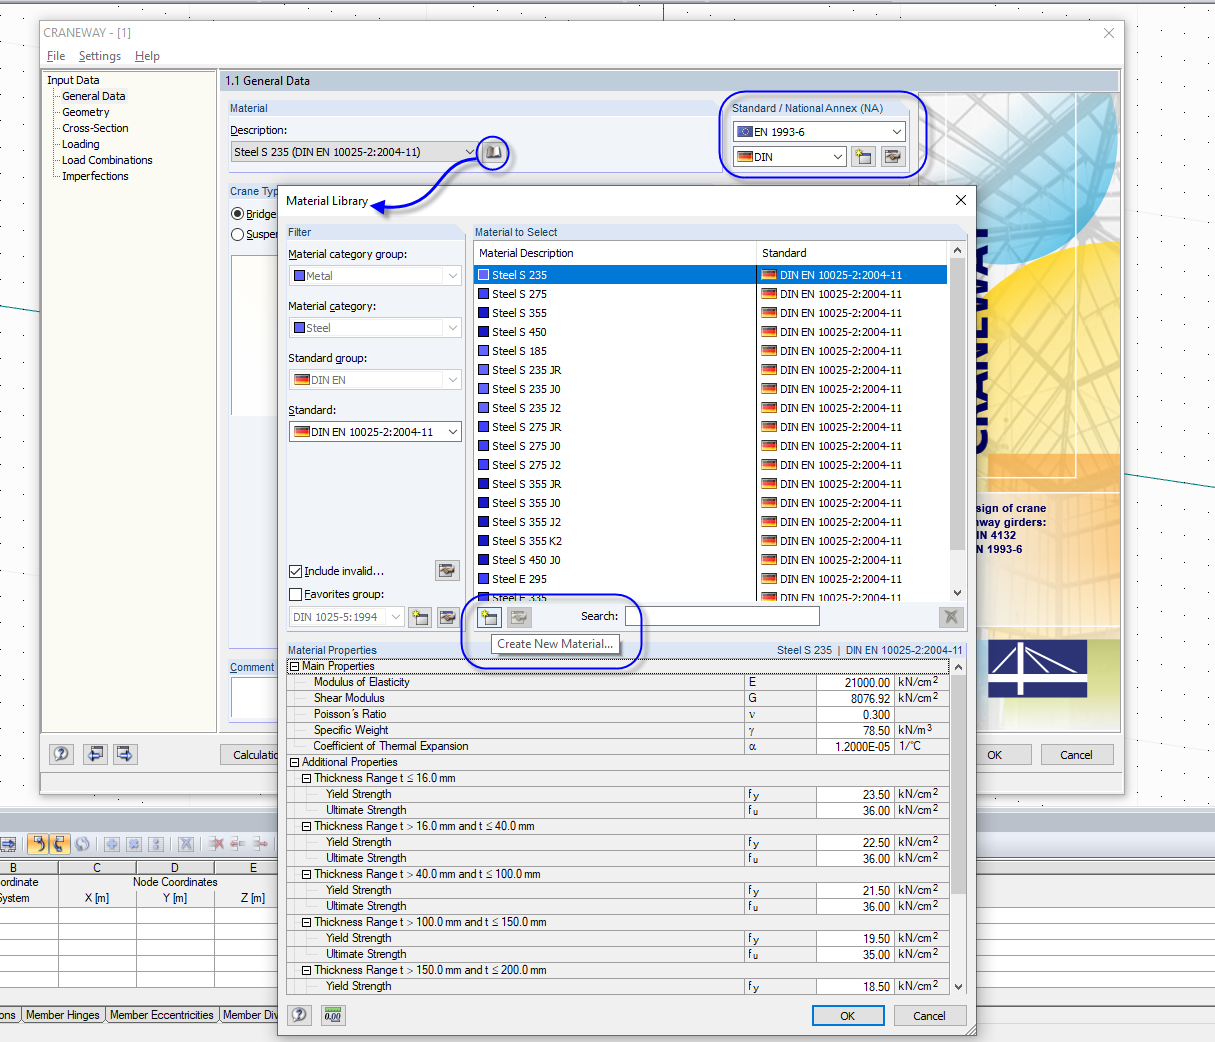Open the DIN 1025-5:1994 favorites dropdown
Viewport: 1215px width, 1042px height.
point(396,617)
